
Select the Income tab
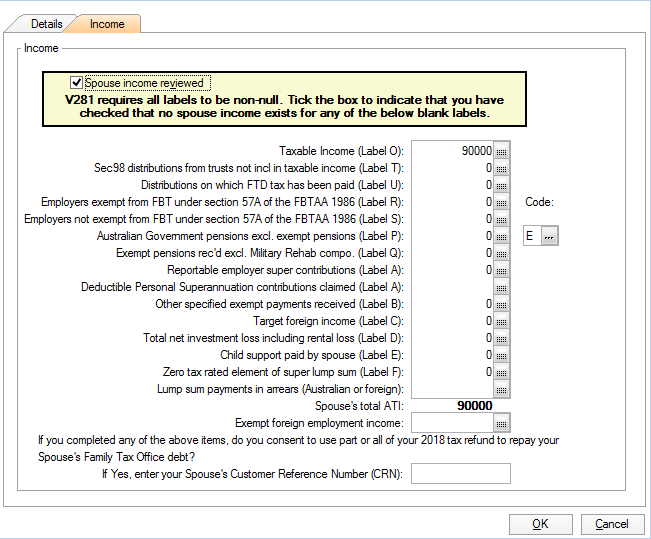click(108, 23)
